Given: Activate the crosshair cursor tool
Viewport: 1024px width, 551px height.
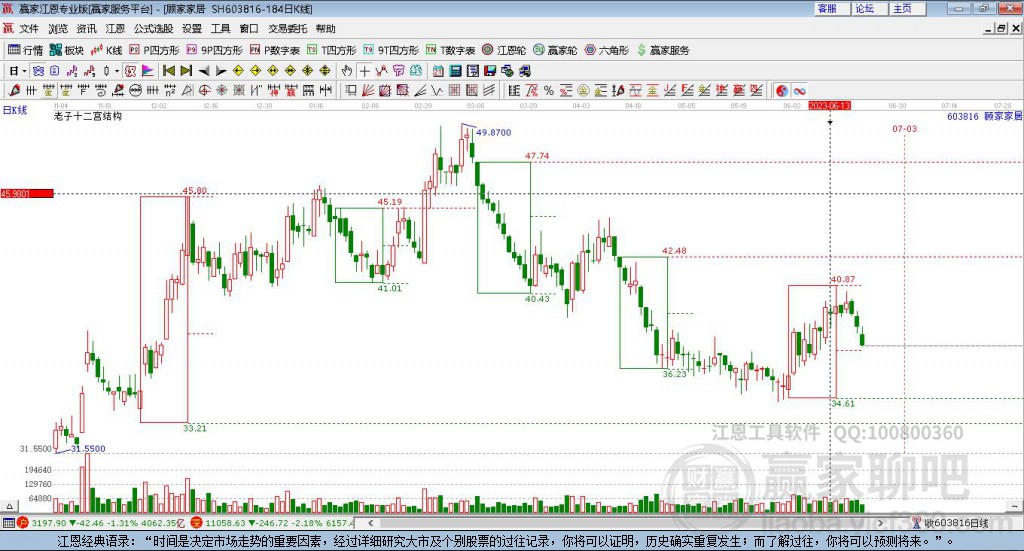Looking at the screenshot, I should pyautogui.click(x=365, y=71).
